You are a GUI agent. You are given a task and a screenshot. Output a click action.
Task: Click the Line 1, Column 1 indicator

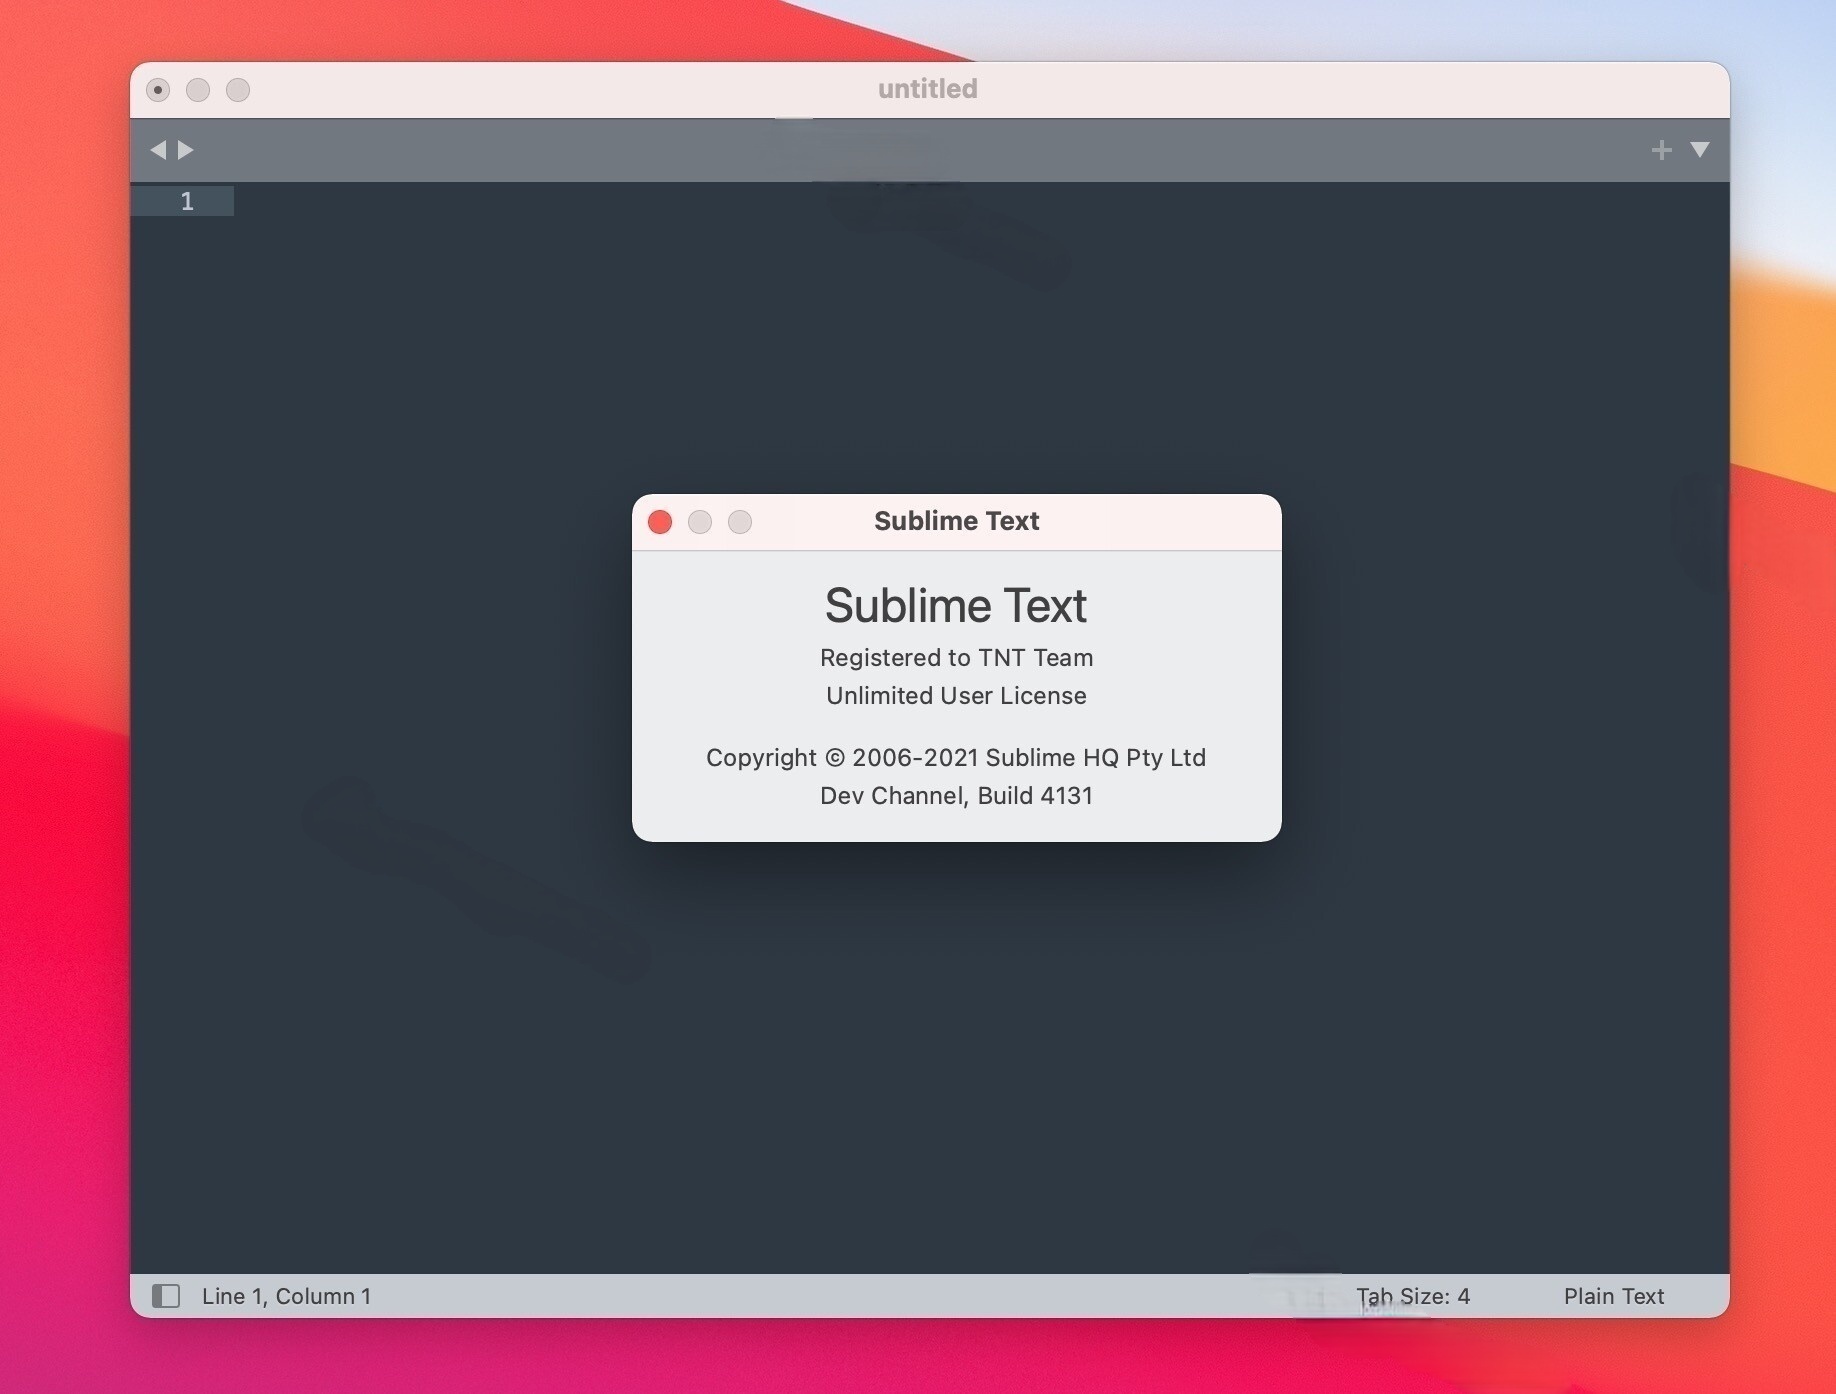(x=286, y=1296)
